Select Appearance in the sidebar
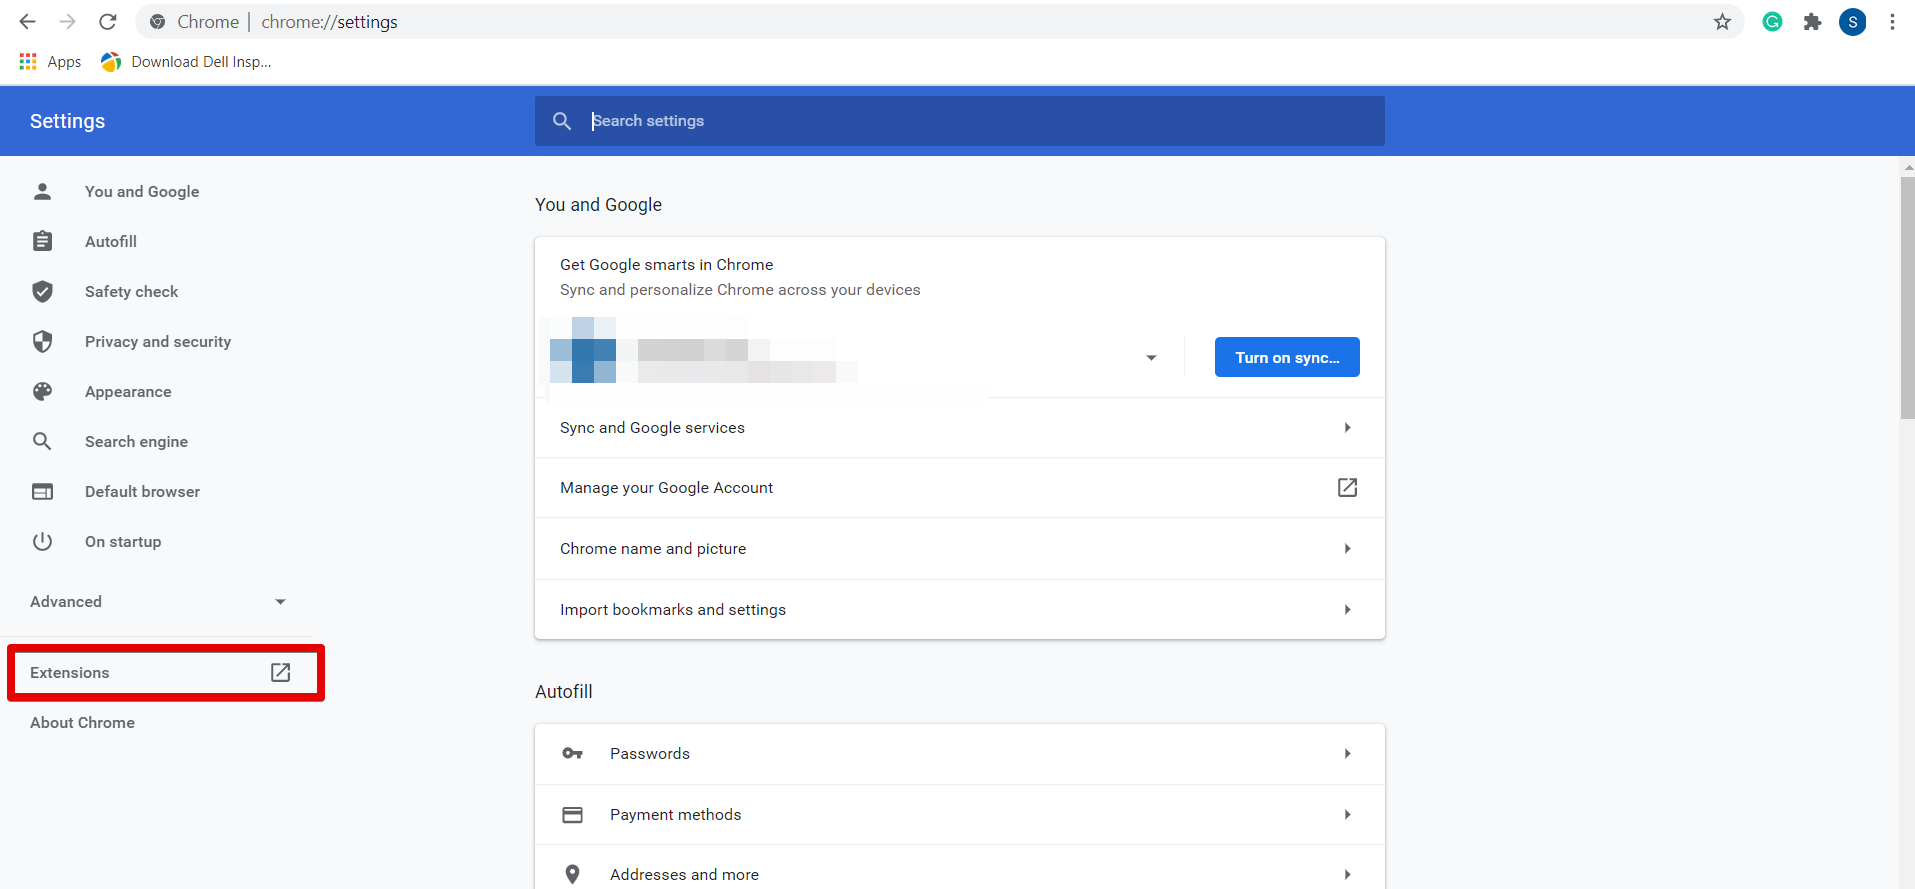Screen dimensions: 1915x889 128,392
